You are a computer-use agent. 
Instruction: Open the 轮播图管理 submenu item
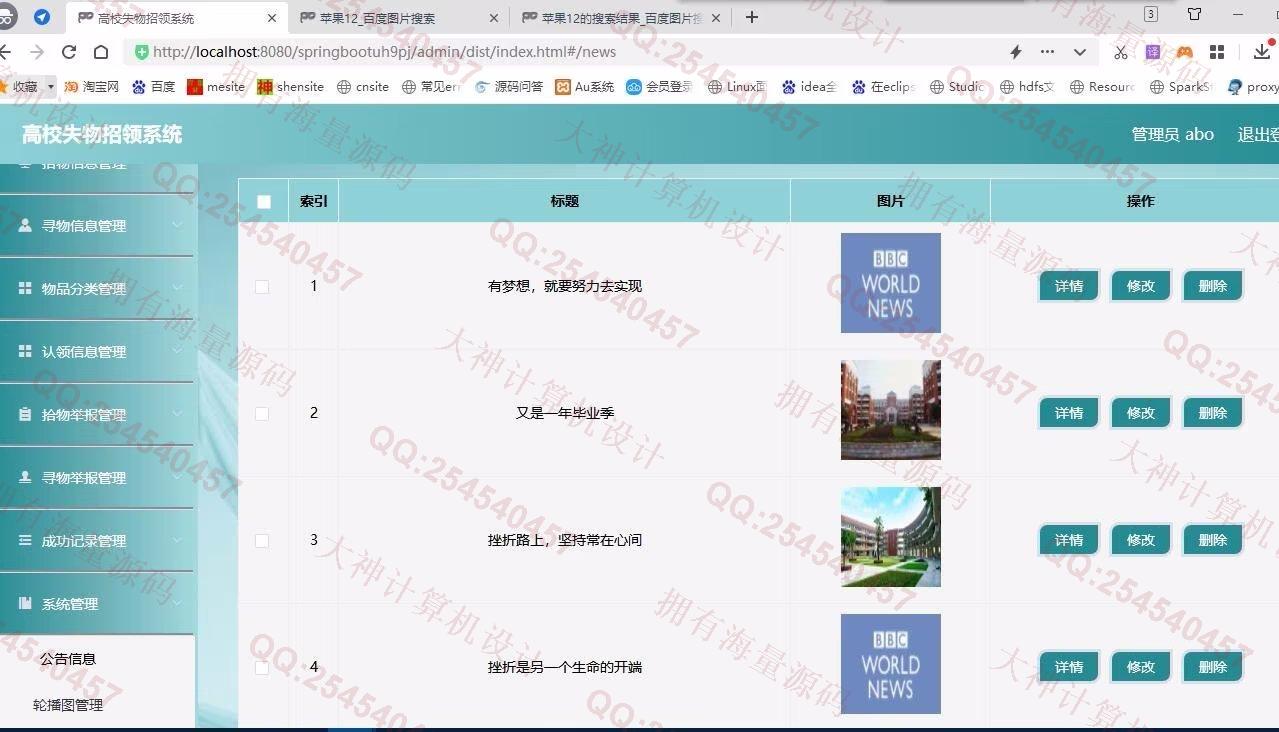68,705
